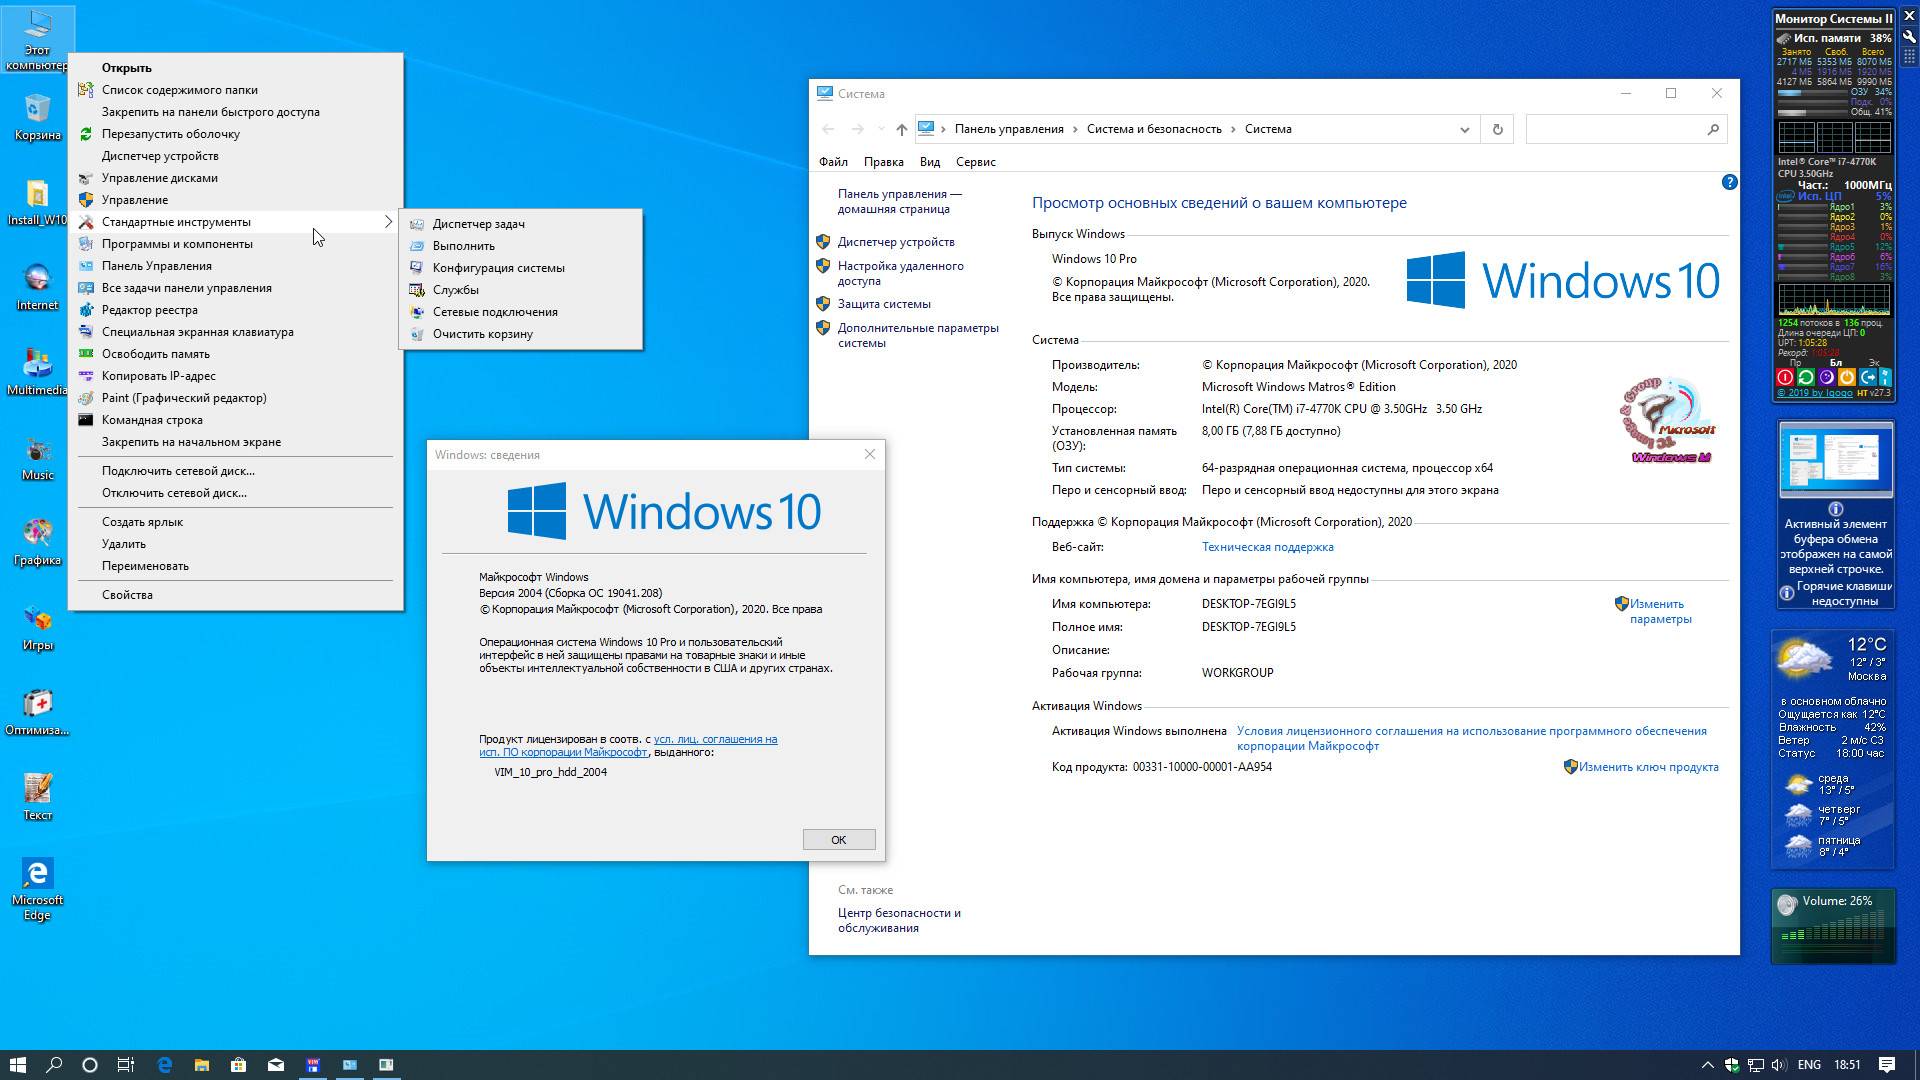Viewport: 1920px width, 1080px height.
Task: Click Изменить ключ продукта link
Action: click(1648, 767)
